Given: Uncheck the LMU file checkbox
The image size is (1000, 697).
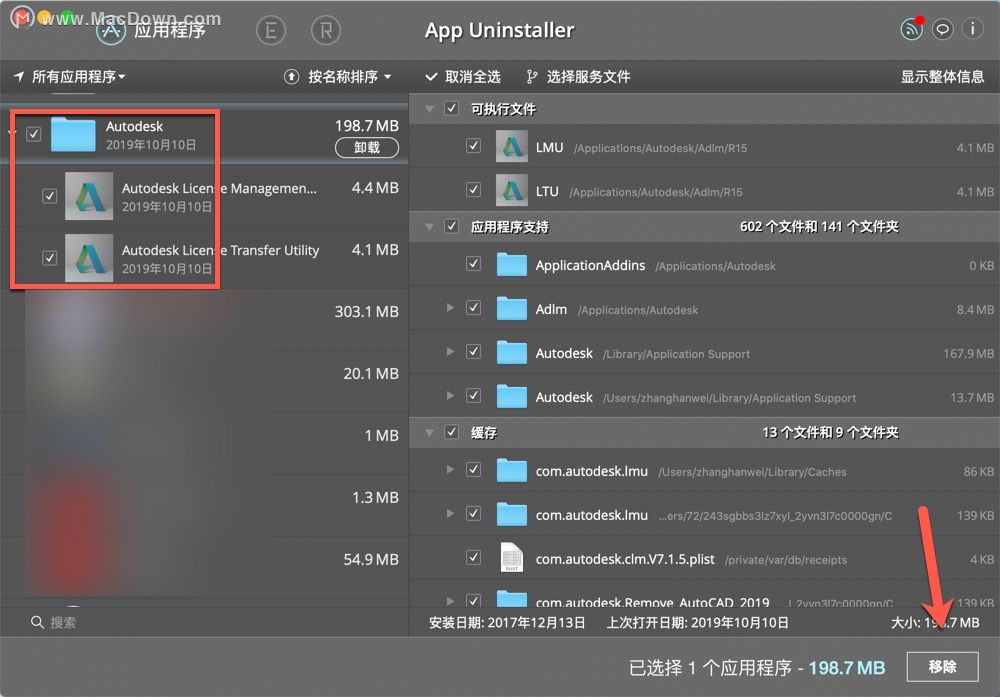Looking at the screenshot, I should (474, 146).
